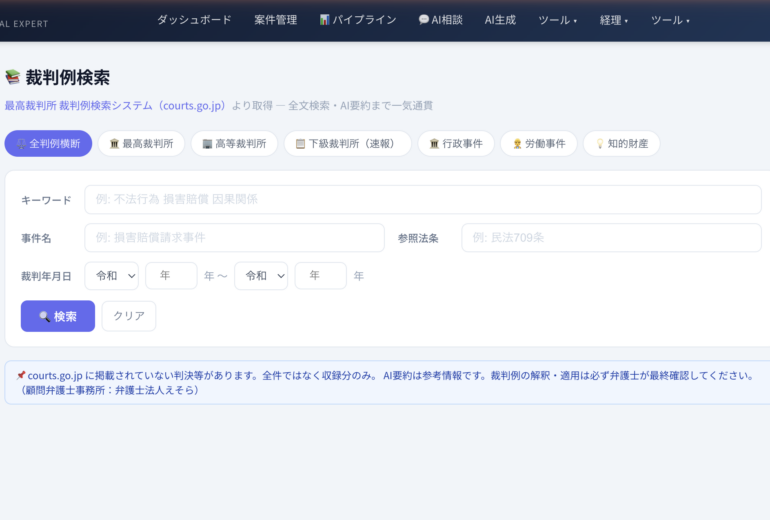Click the キーワード input field
770x520 pixels.
422,199
